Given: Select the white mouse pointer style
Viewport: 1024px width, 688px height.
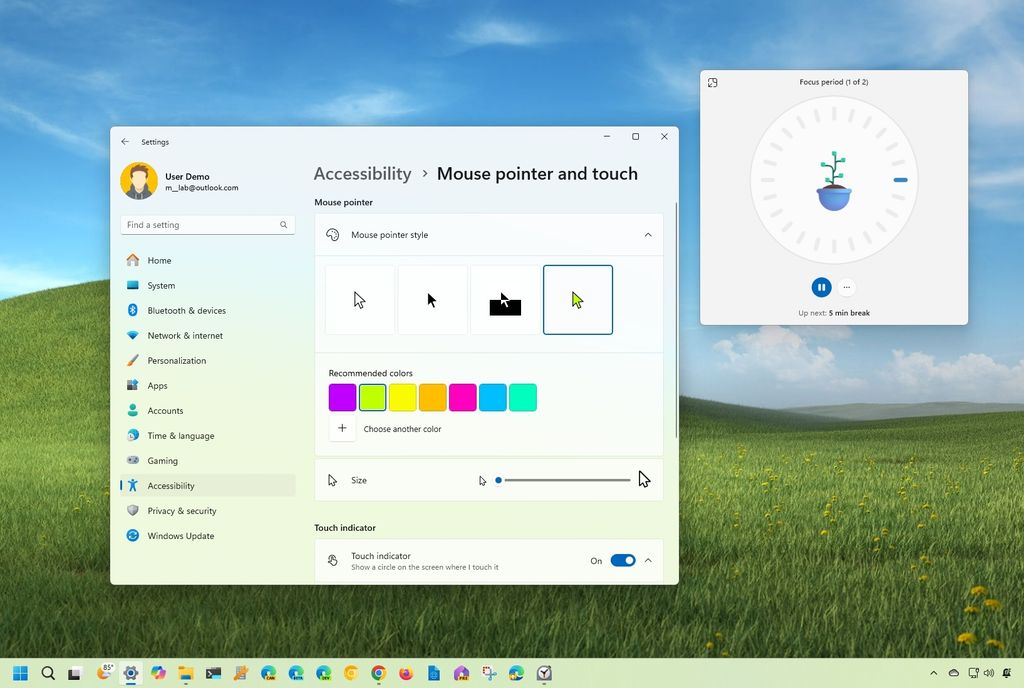Looking at the screenshot, I should (358, 299).
